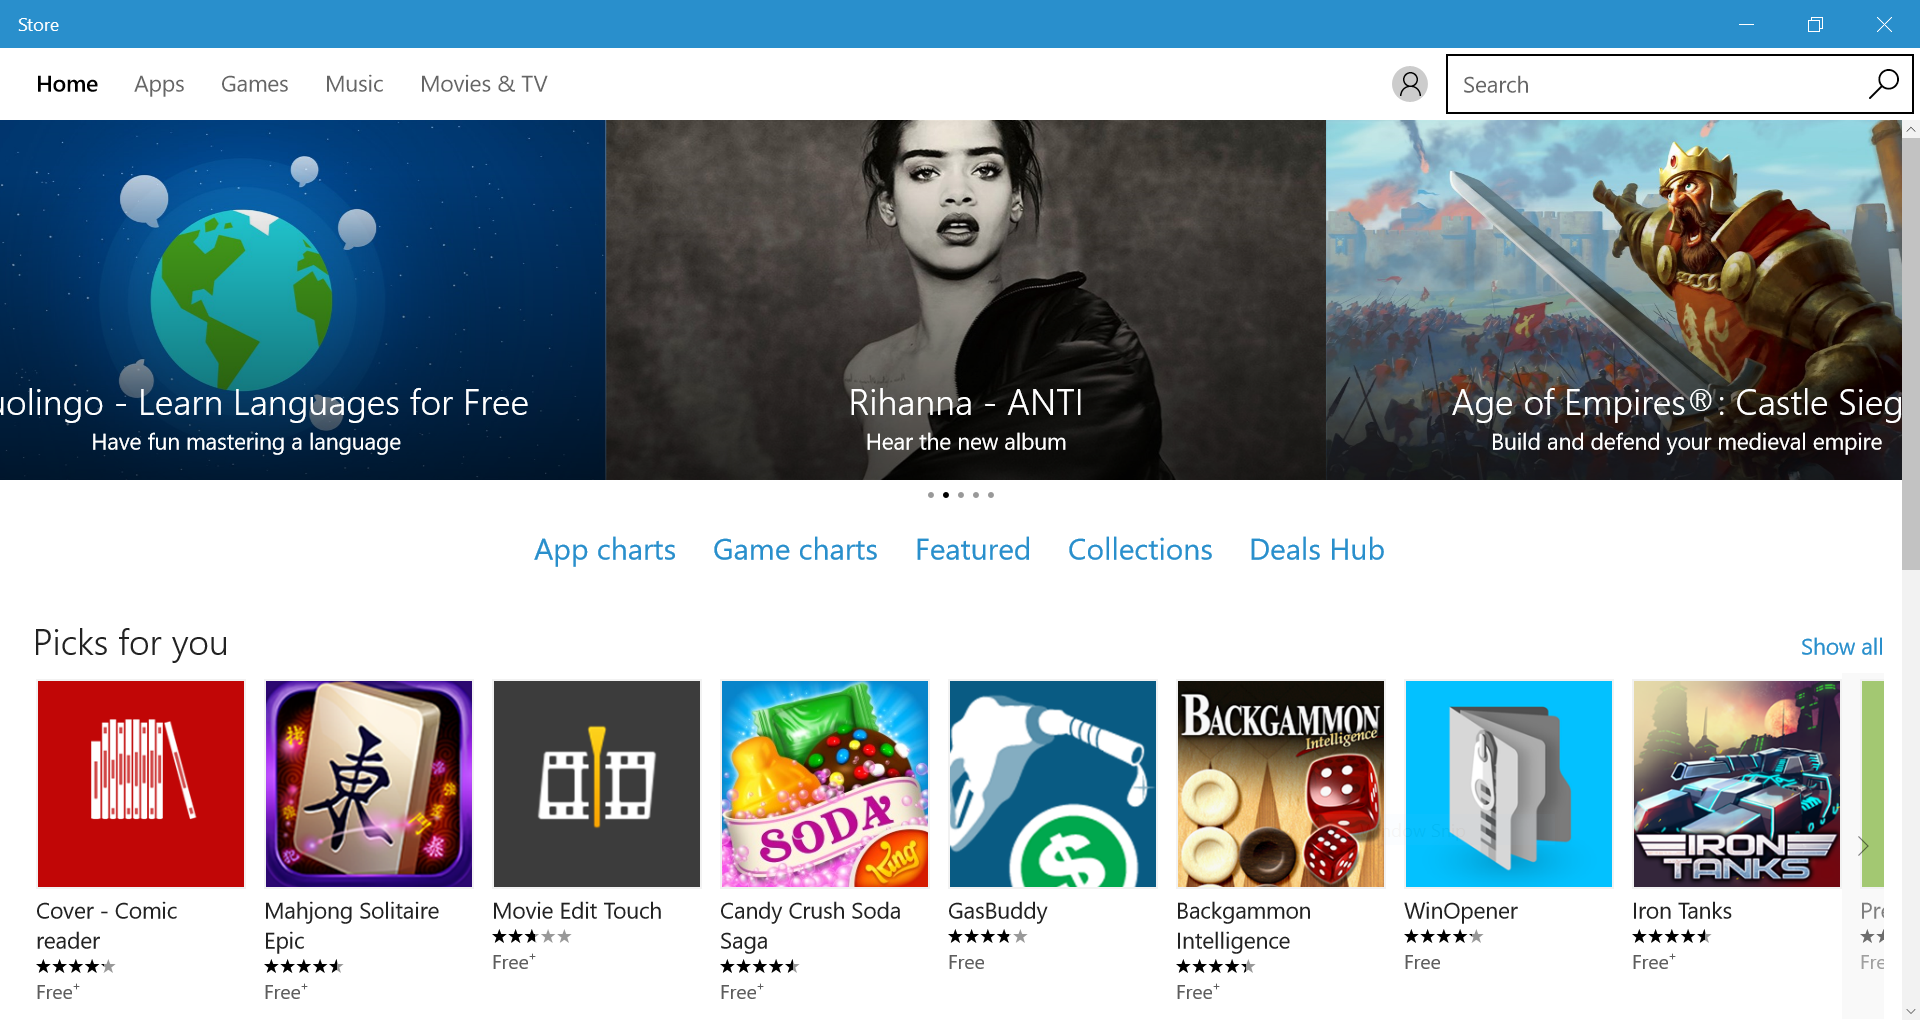Open the user account profile icon
The image size is (1920, 1020).
1410,84
